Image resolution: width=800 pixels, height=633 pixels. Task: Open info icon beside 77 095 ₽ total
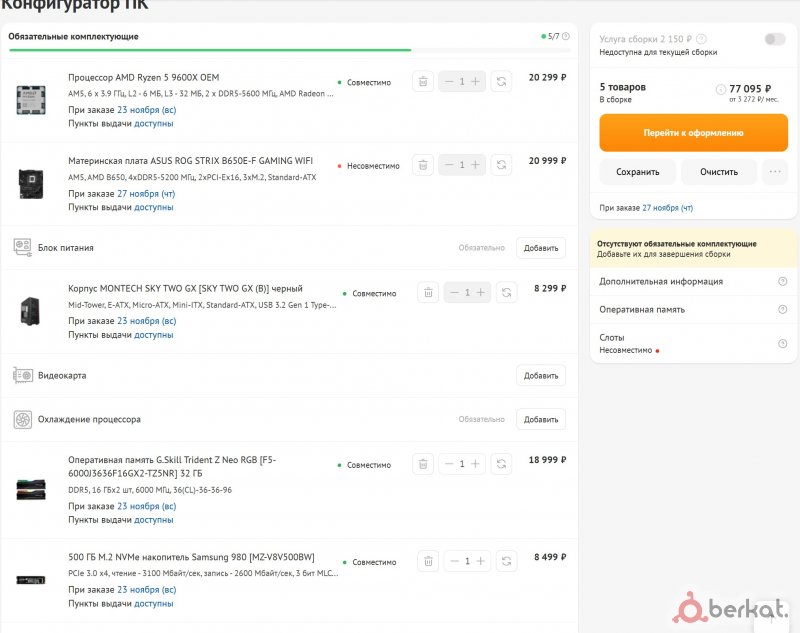(x=721, y=90)
